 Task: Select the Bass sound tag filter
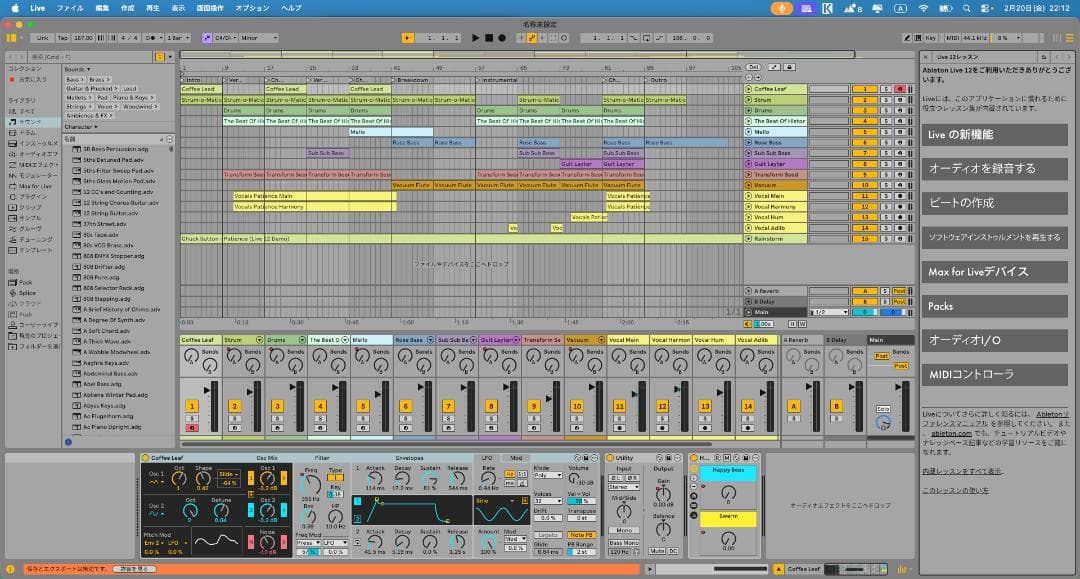(x=74, y=80)
